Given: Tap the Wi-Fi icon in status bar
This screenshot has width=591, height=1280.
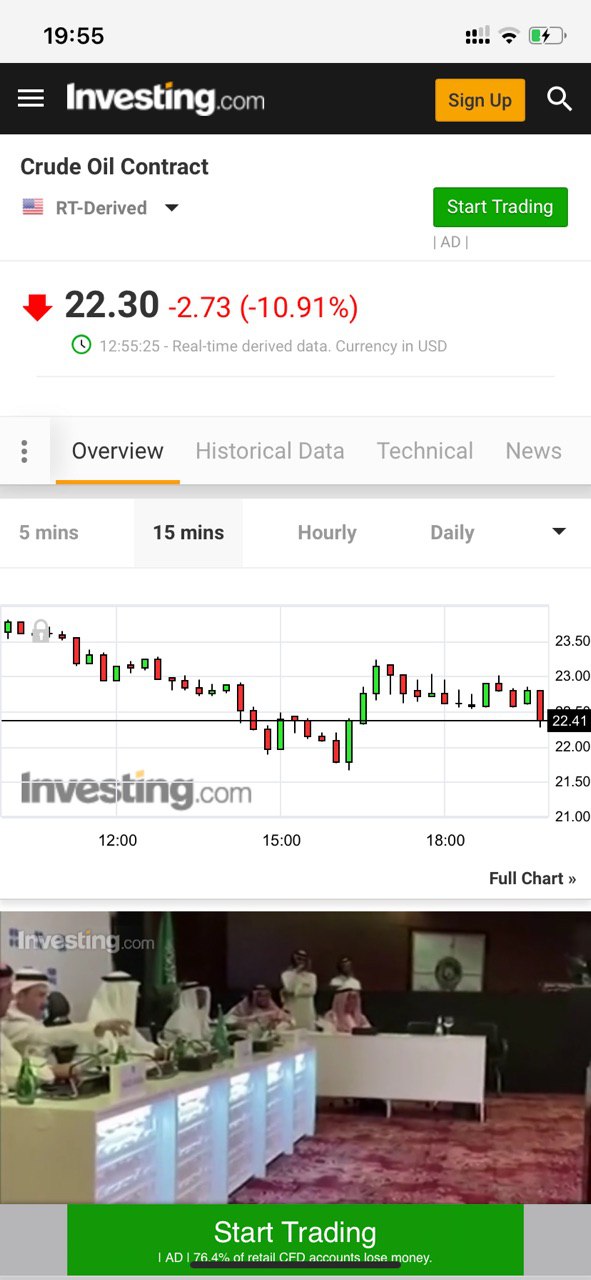Looking at the screenshot, I should 509,36.
